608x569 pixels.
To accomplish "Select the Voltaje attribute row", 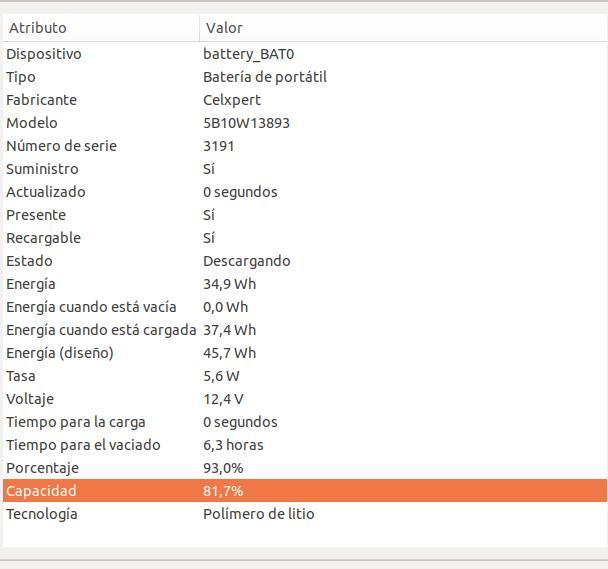I will pos(305,399).
